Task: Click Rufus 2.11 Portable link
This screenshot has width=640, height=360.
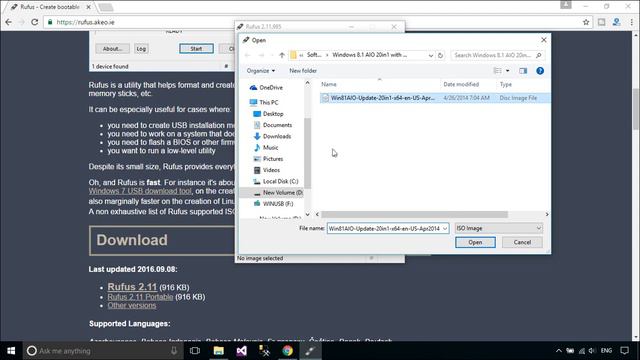Action: tap(140, 297)
